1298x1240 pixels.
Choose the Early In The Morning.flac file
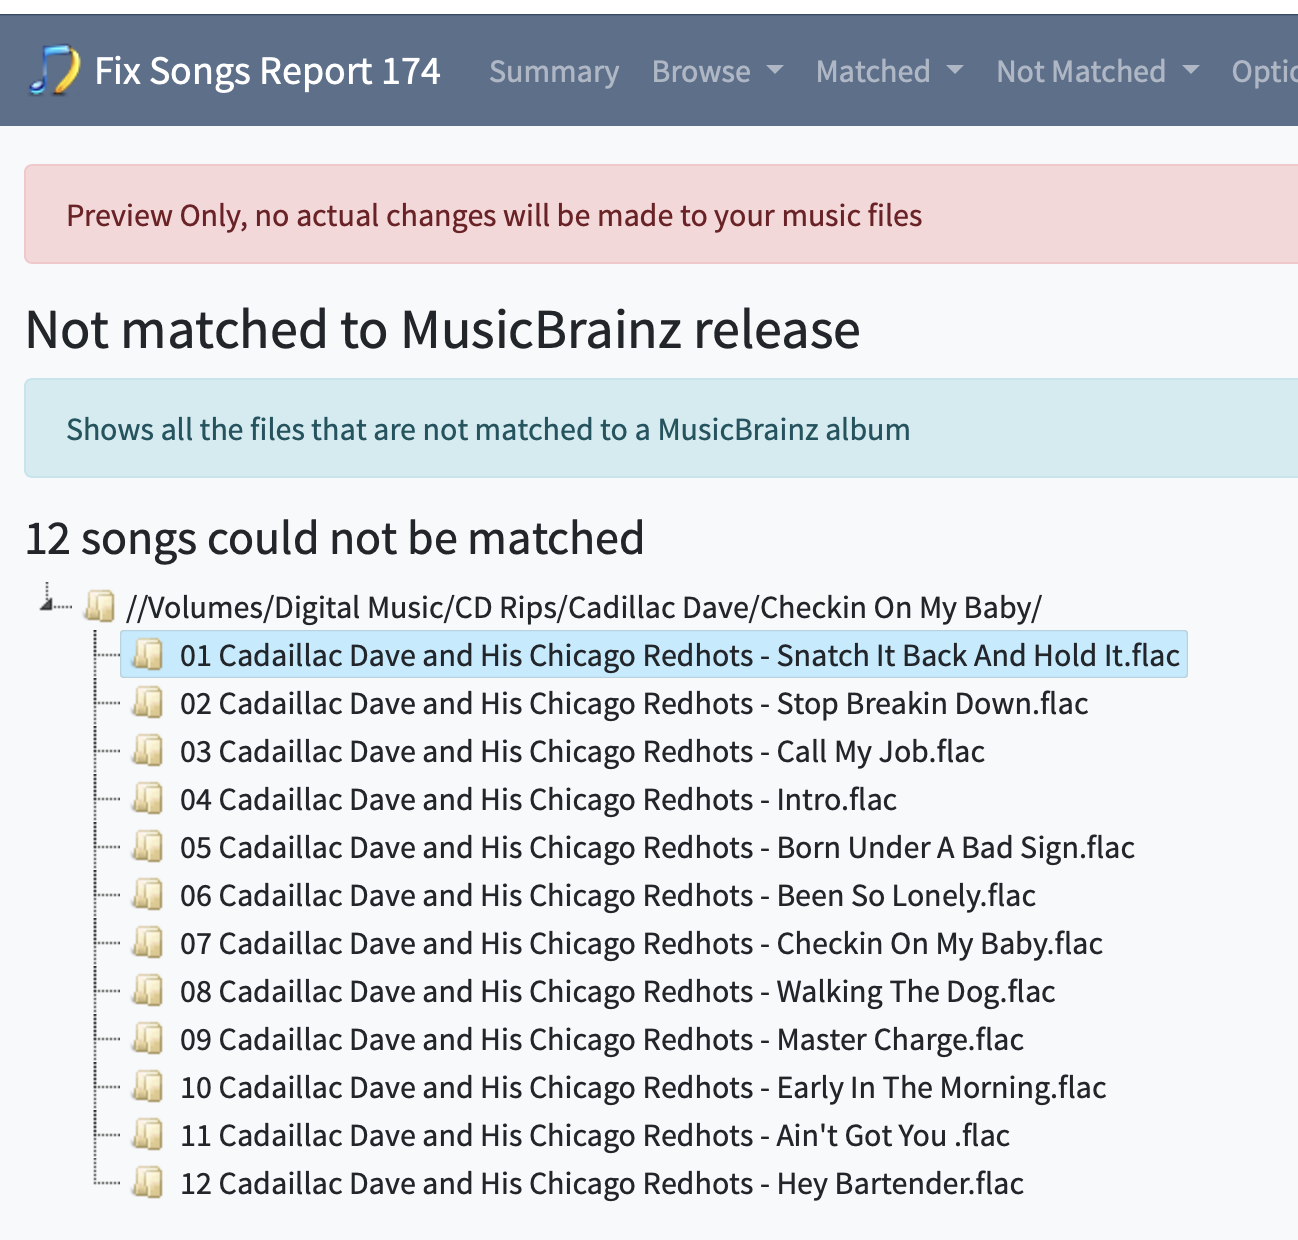point(642,1087)
